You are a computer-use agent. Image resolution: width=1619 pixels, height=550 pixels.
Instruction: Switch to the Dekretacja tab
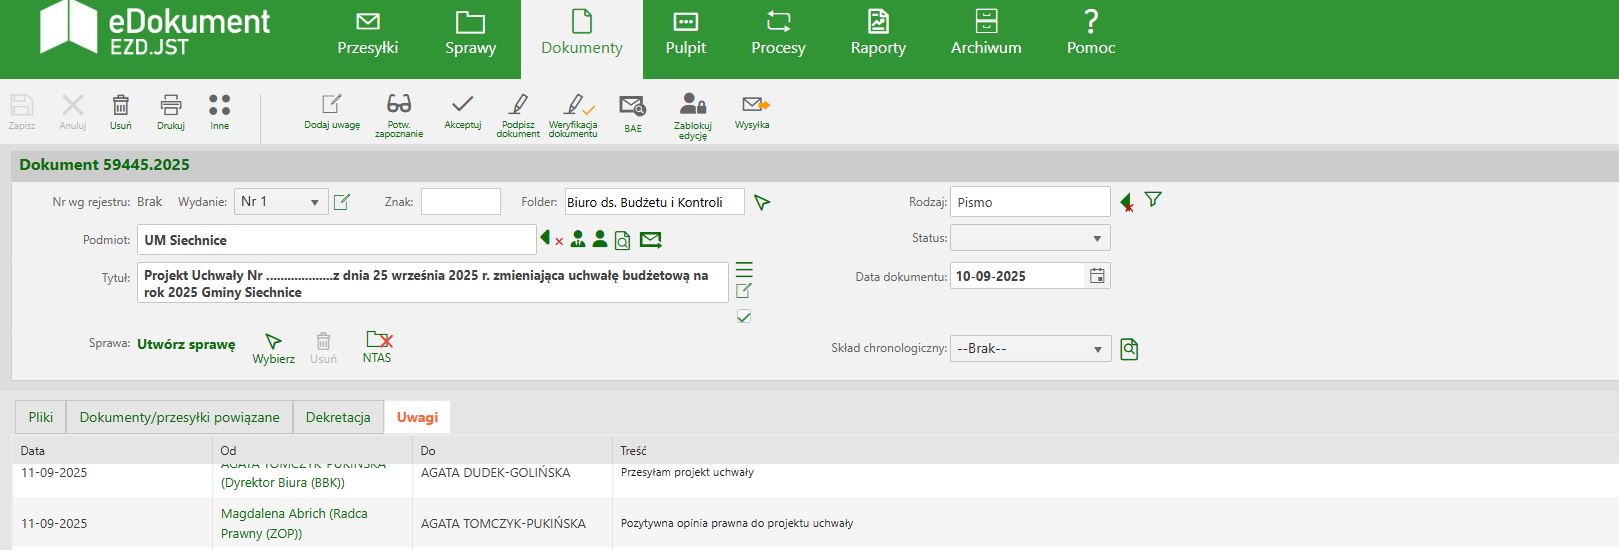(338, 417)
